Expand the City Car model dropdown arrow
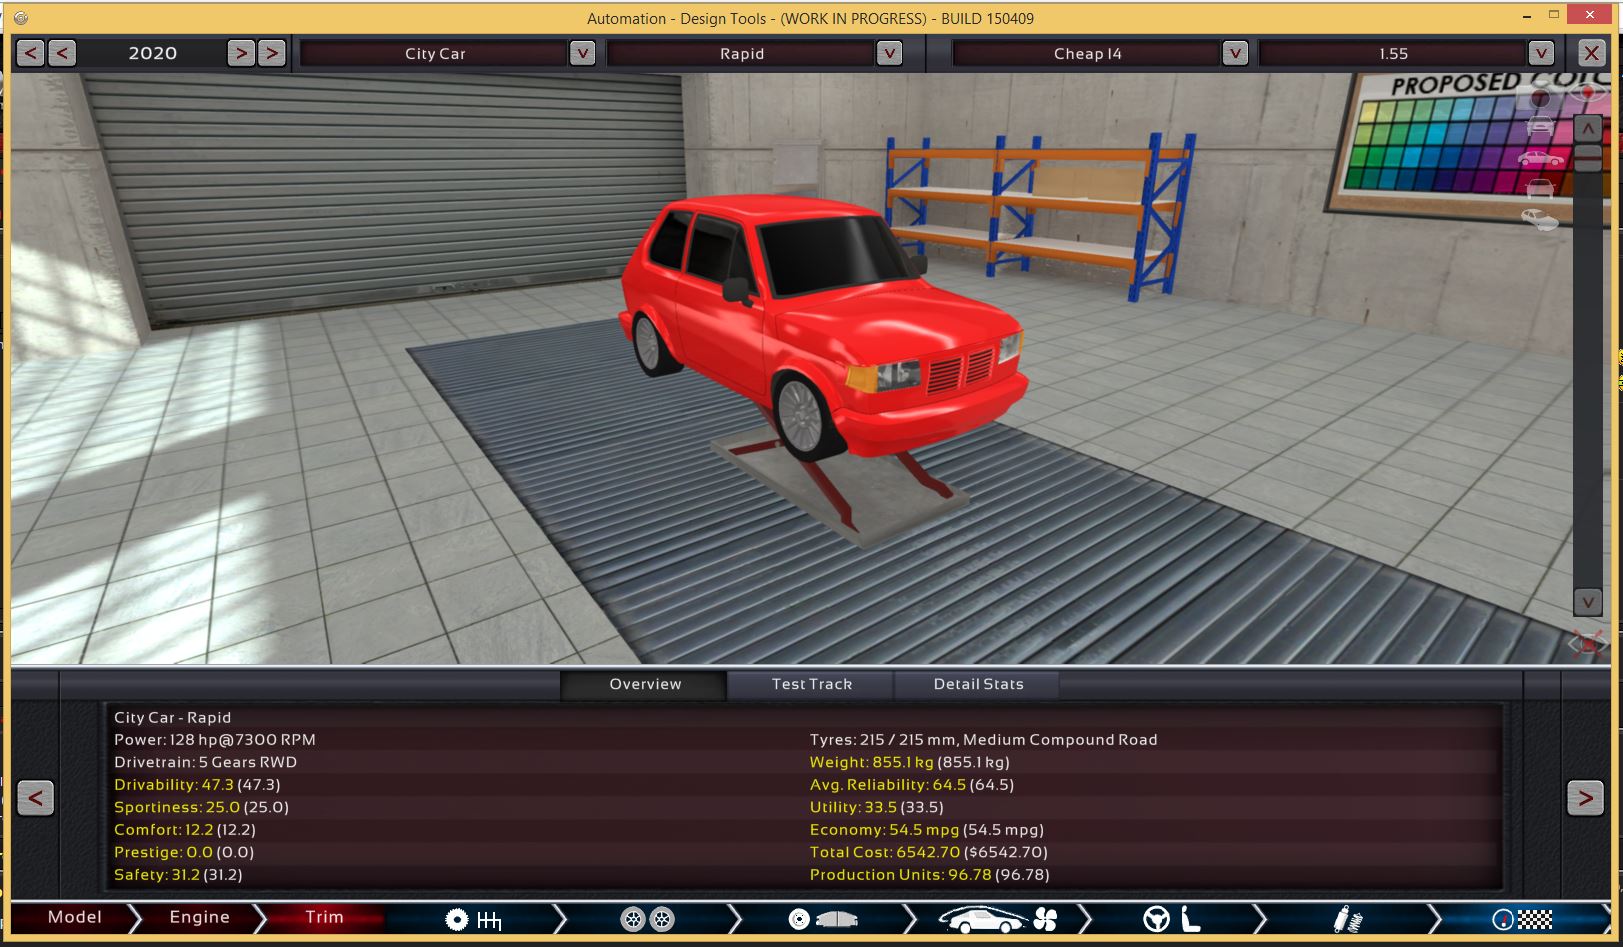 tap(582, 53)
